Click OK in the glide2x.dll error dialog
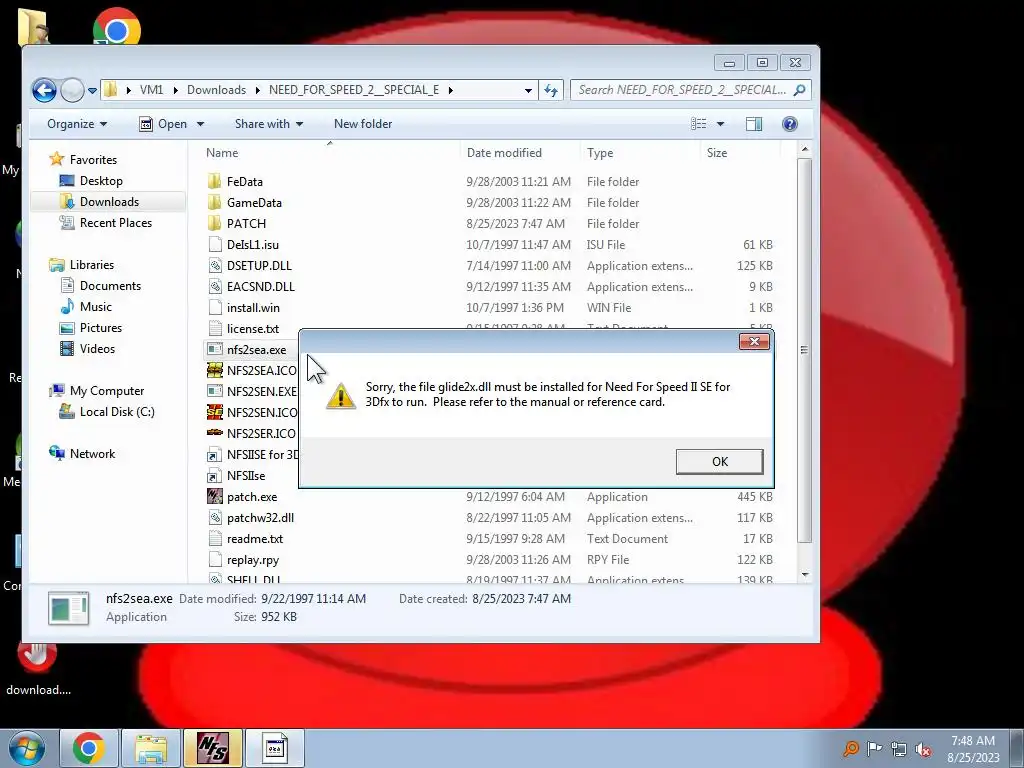Image resolution: width=1024 pixels, height=768 pixels. pyautogui.click(x=719, y=462)
